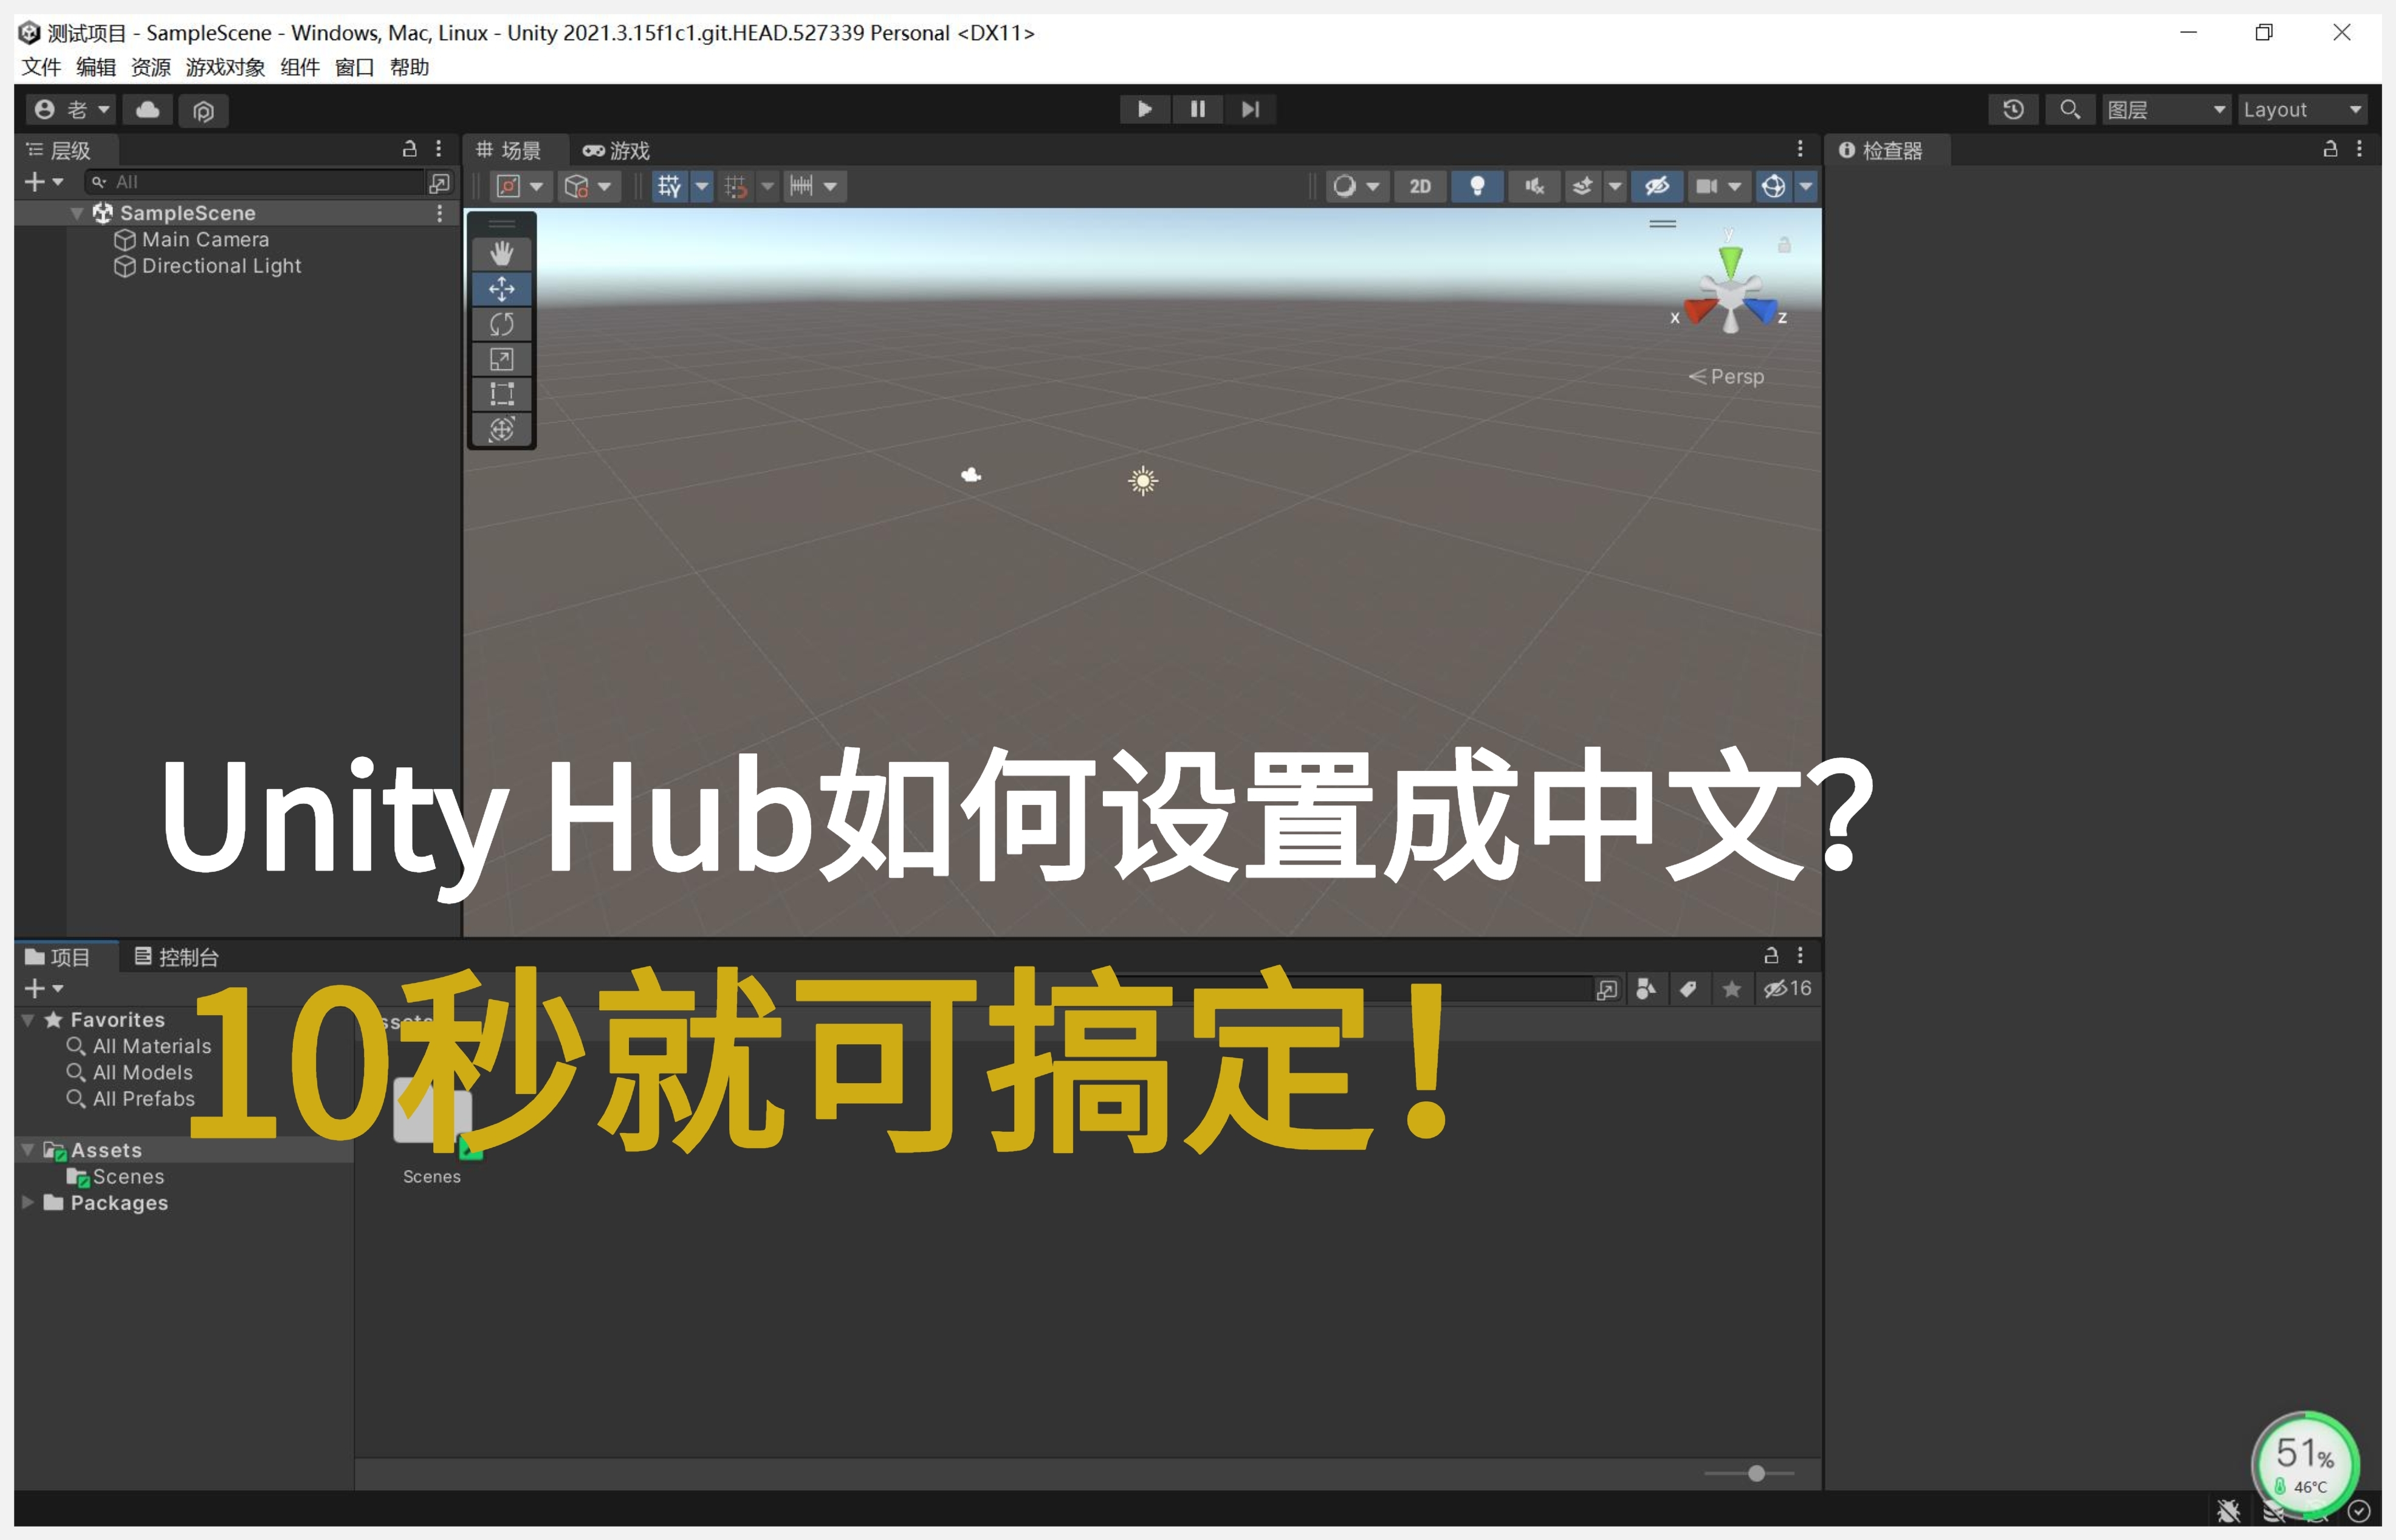The width and height of the screenshot is (2396, 1540).
Task: Select the Rotate tool
Action: (x=502, y=323)
